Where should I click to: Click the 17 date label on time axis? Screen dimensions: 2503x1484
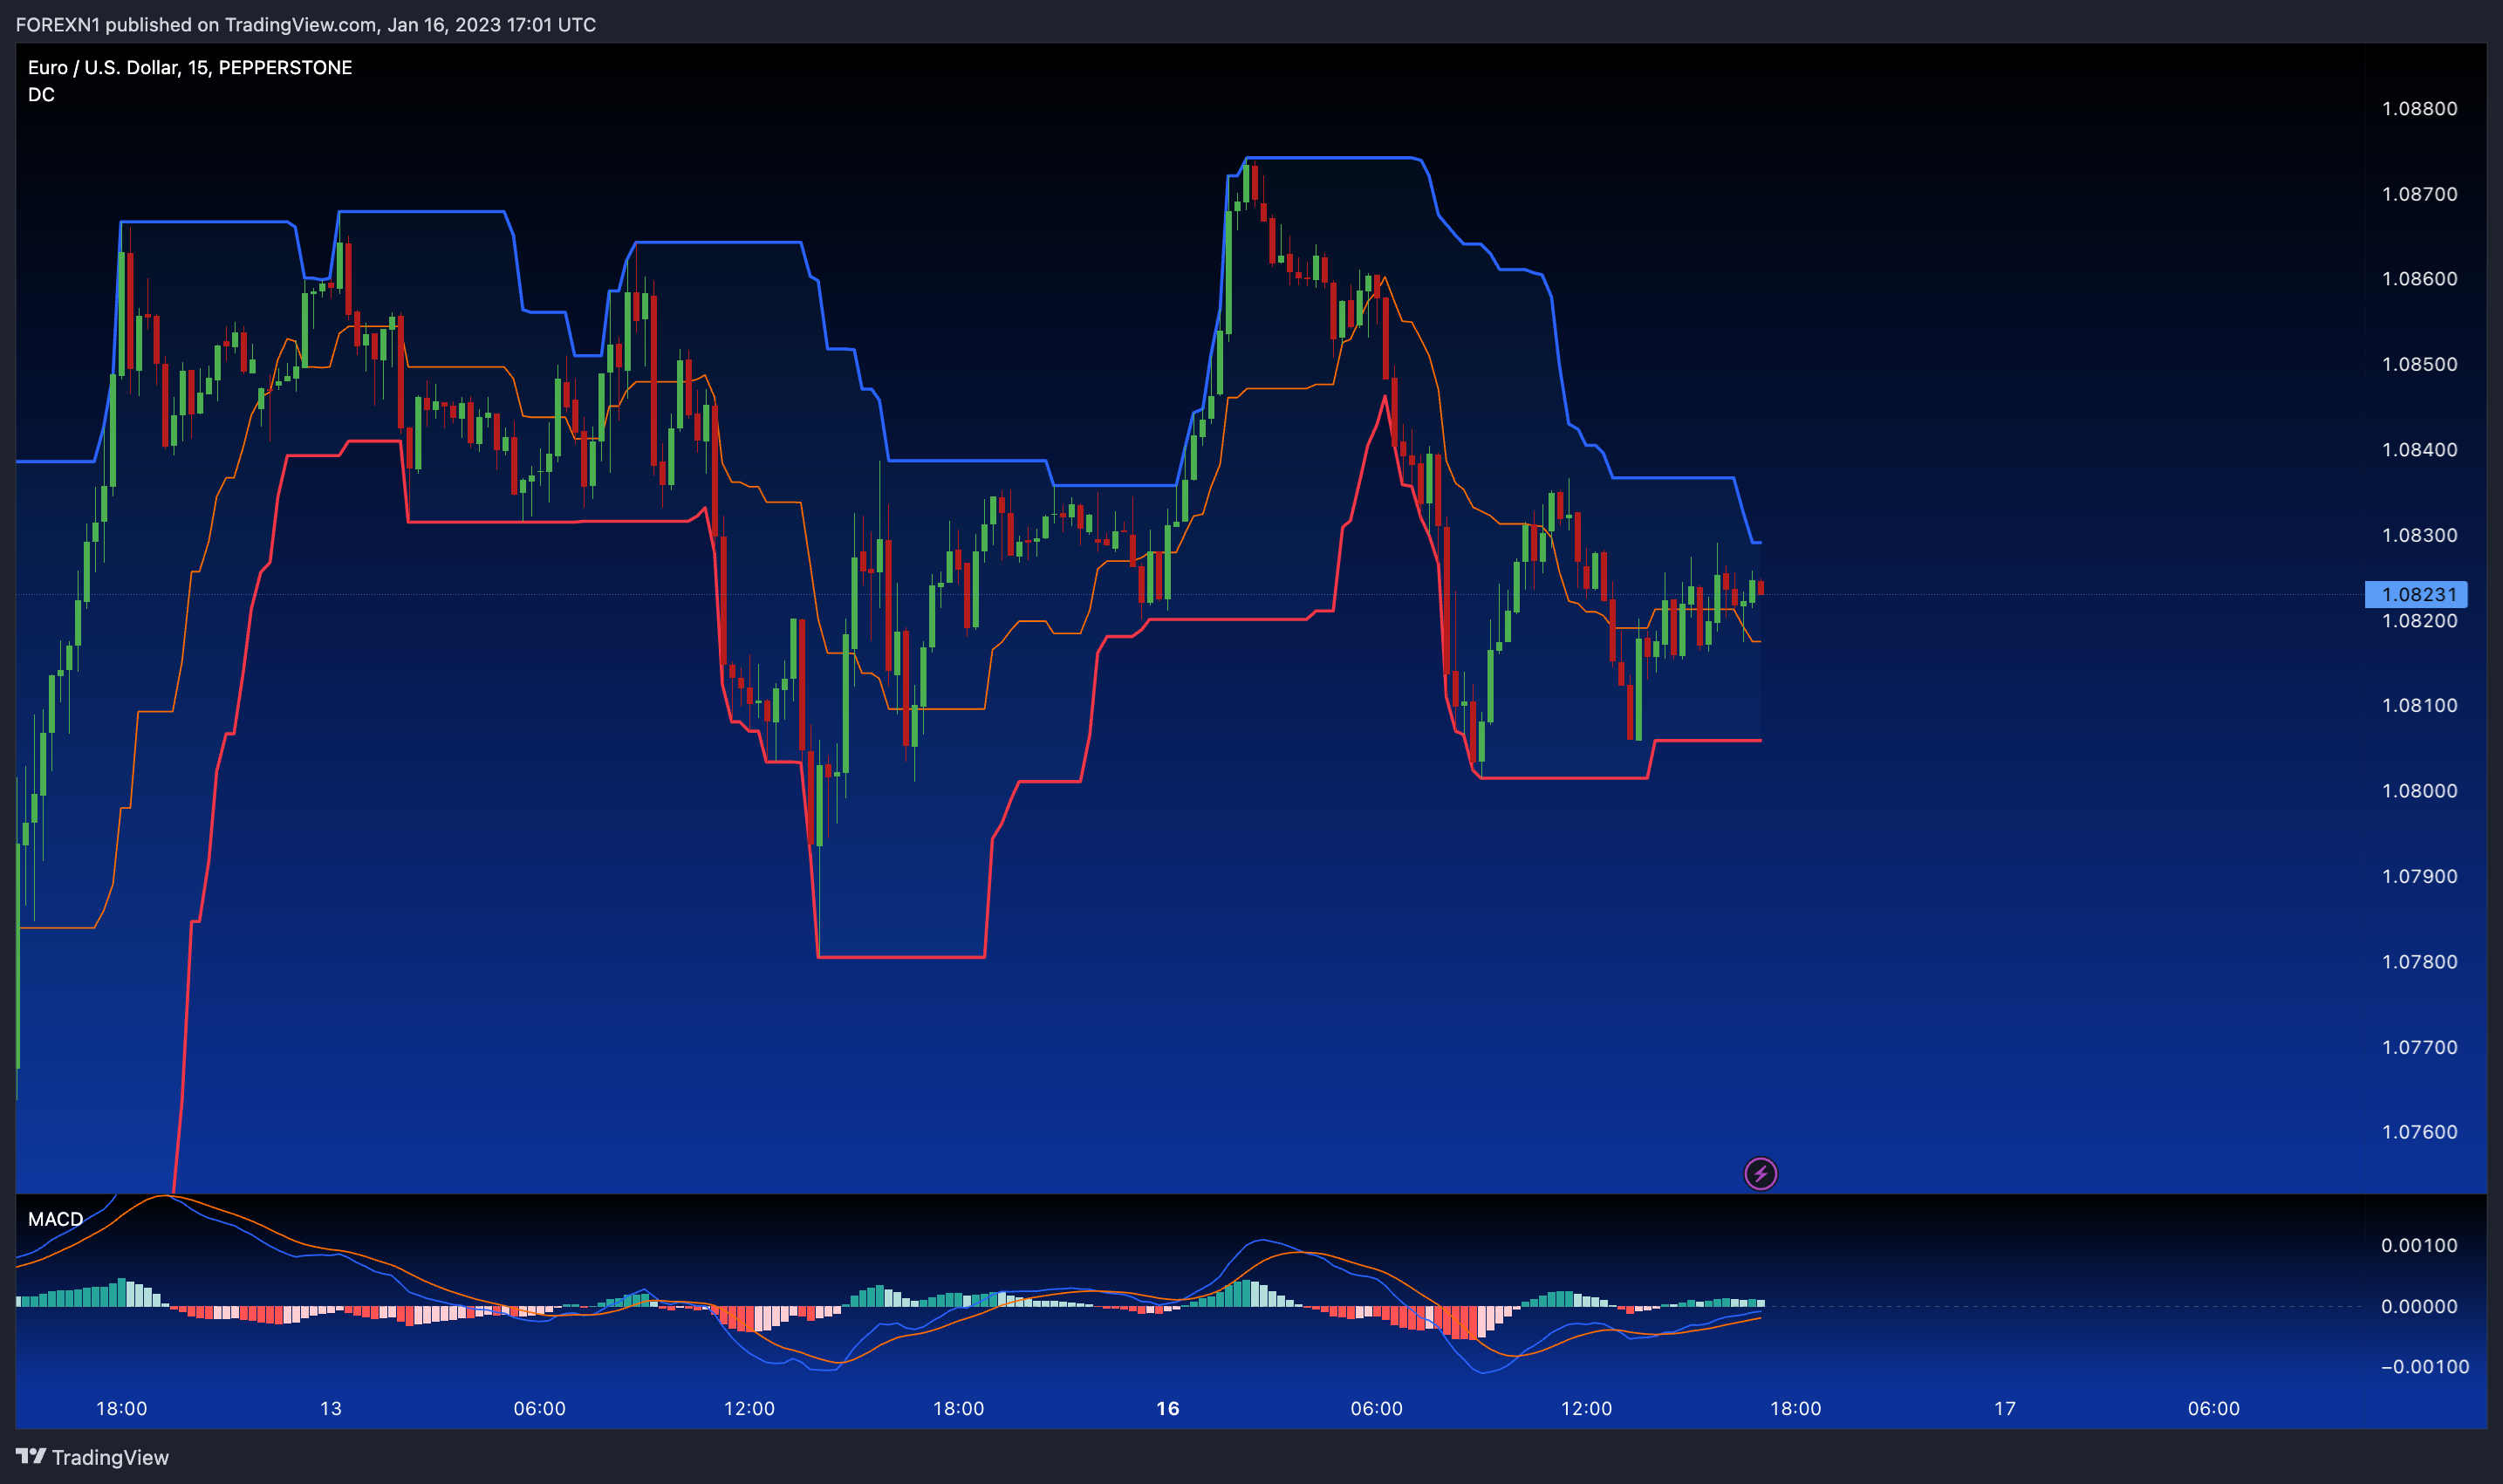(2005, 1409)
